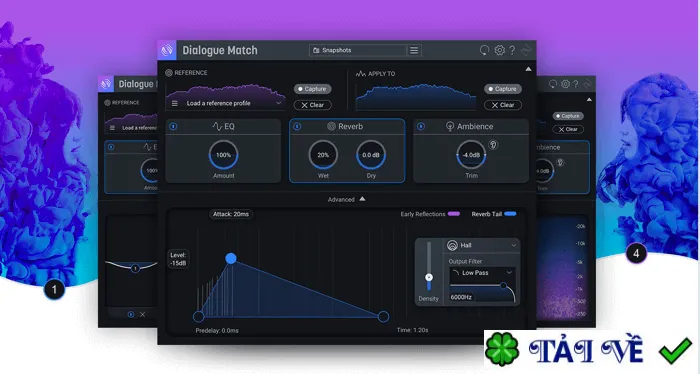Click Time: 1.20s value

[x=412, y=330]
